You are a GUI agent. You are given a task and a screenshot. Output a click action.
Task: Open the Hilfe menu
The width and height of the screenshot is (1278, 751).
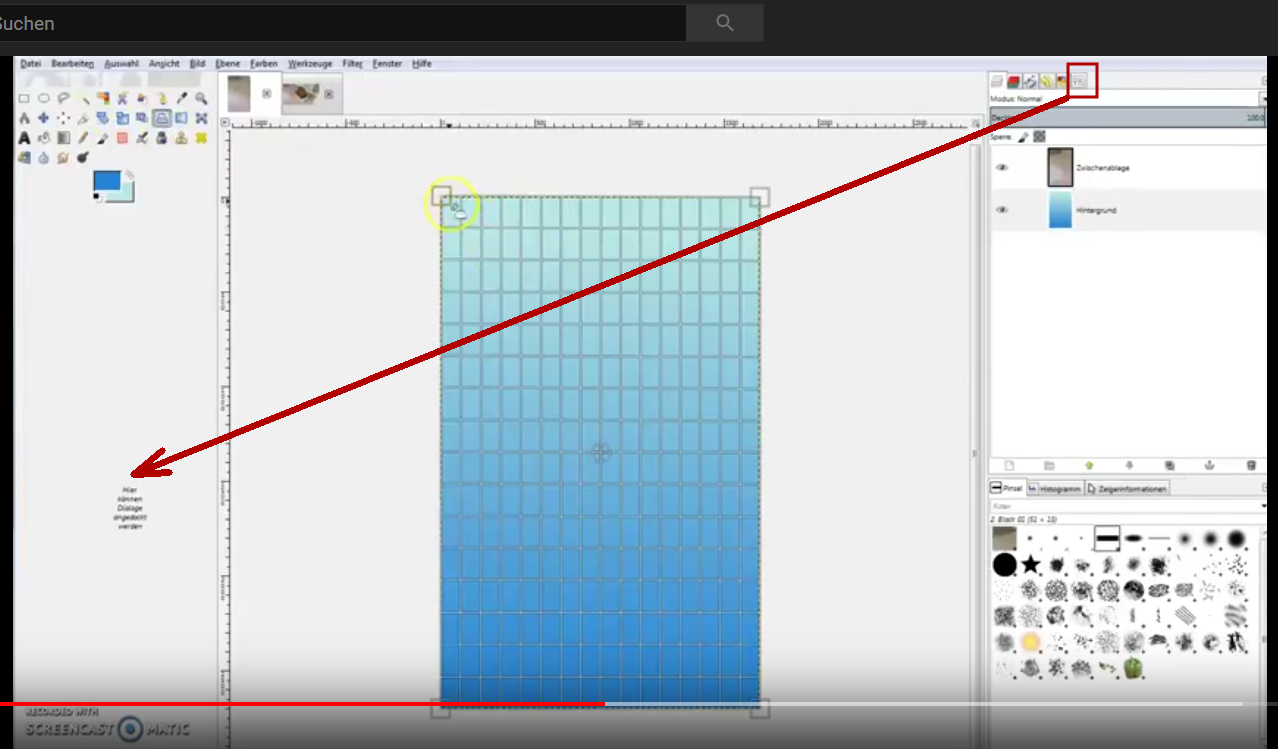coord(422,64)
